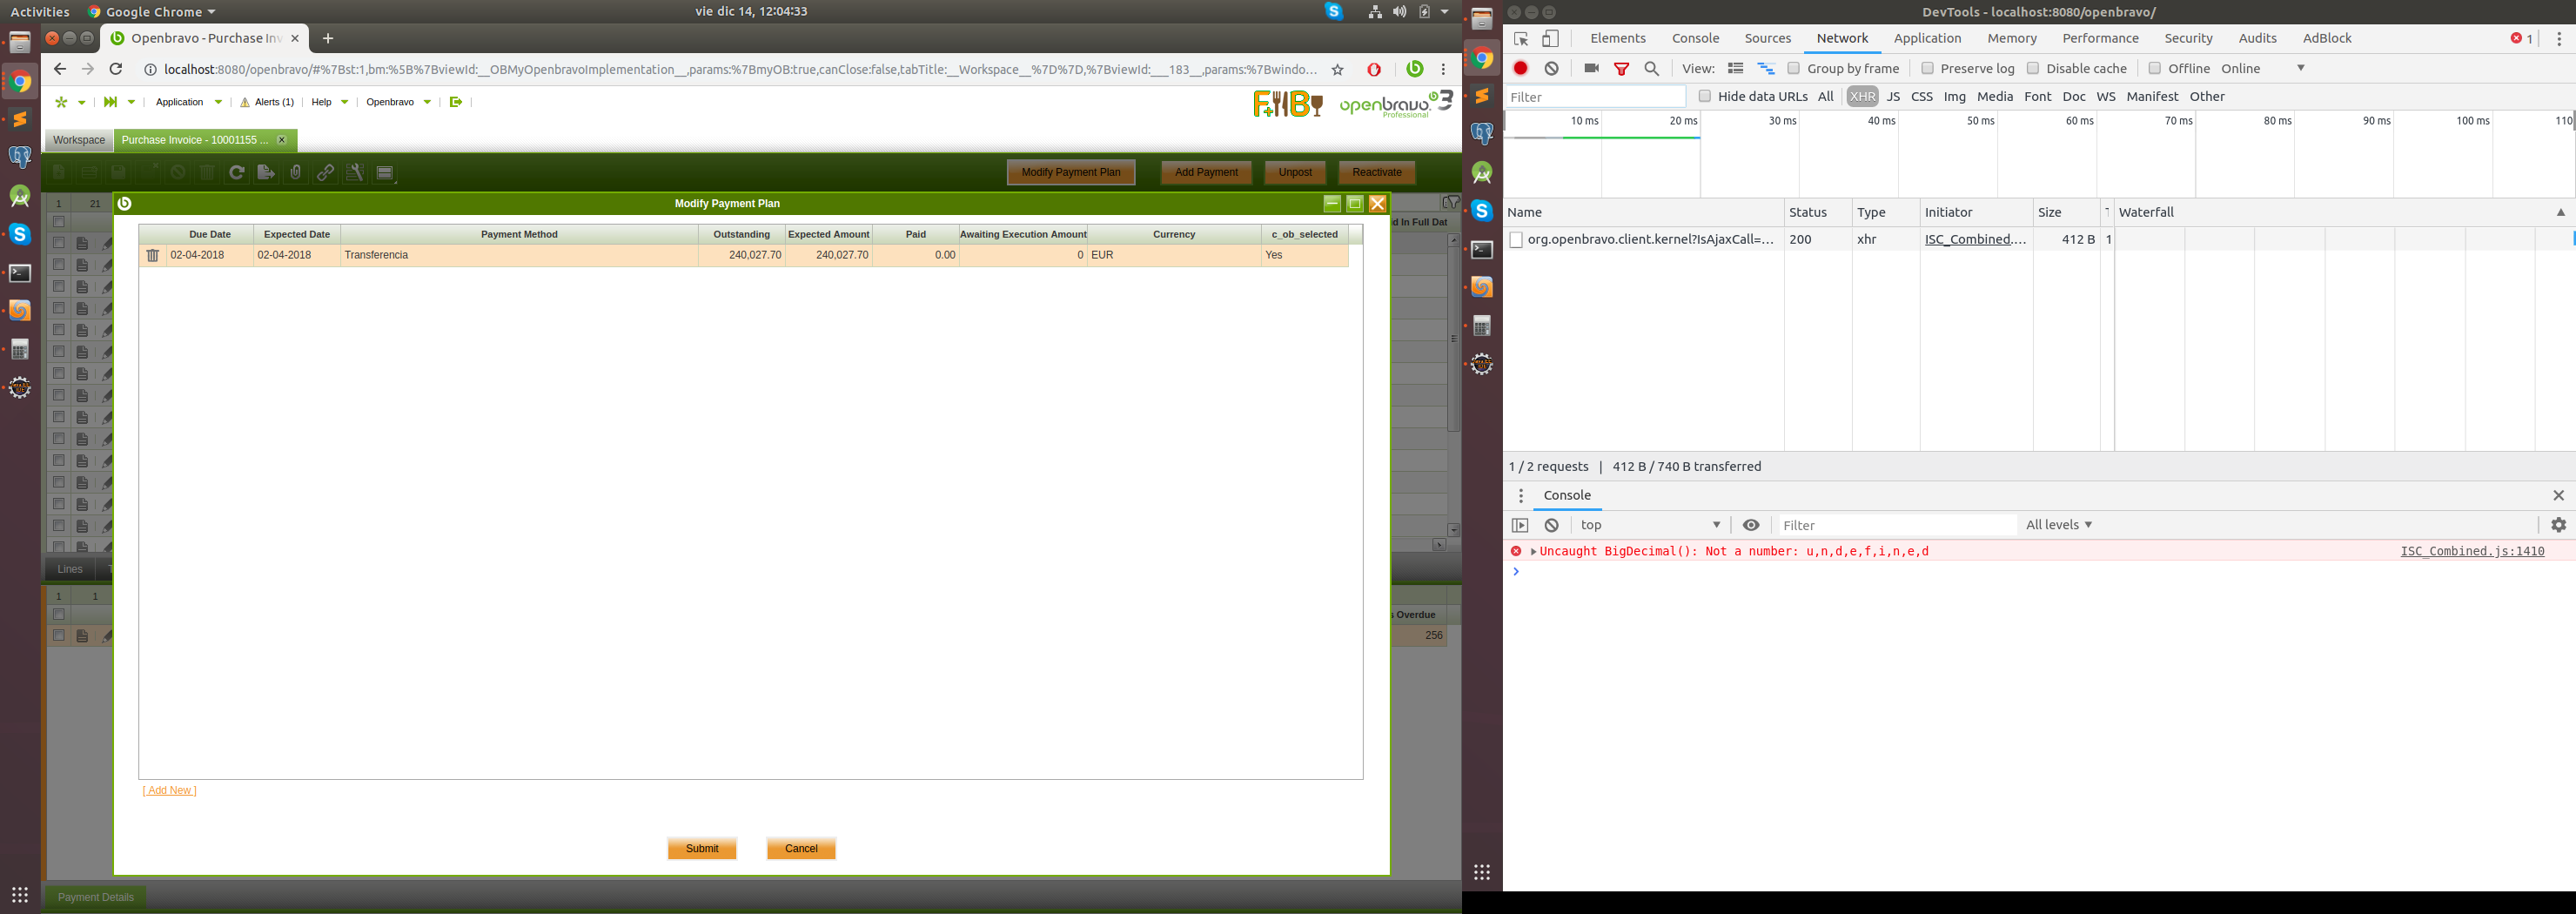2576x914 pixels.
Task: Click the console sidebar toggle icon
Action: pos(1520,525)
